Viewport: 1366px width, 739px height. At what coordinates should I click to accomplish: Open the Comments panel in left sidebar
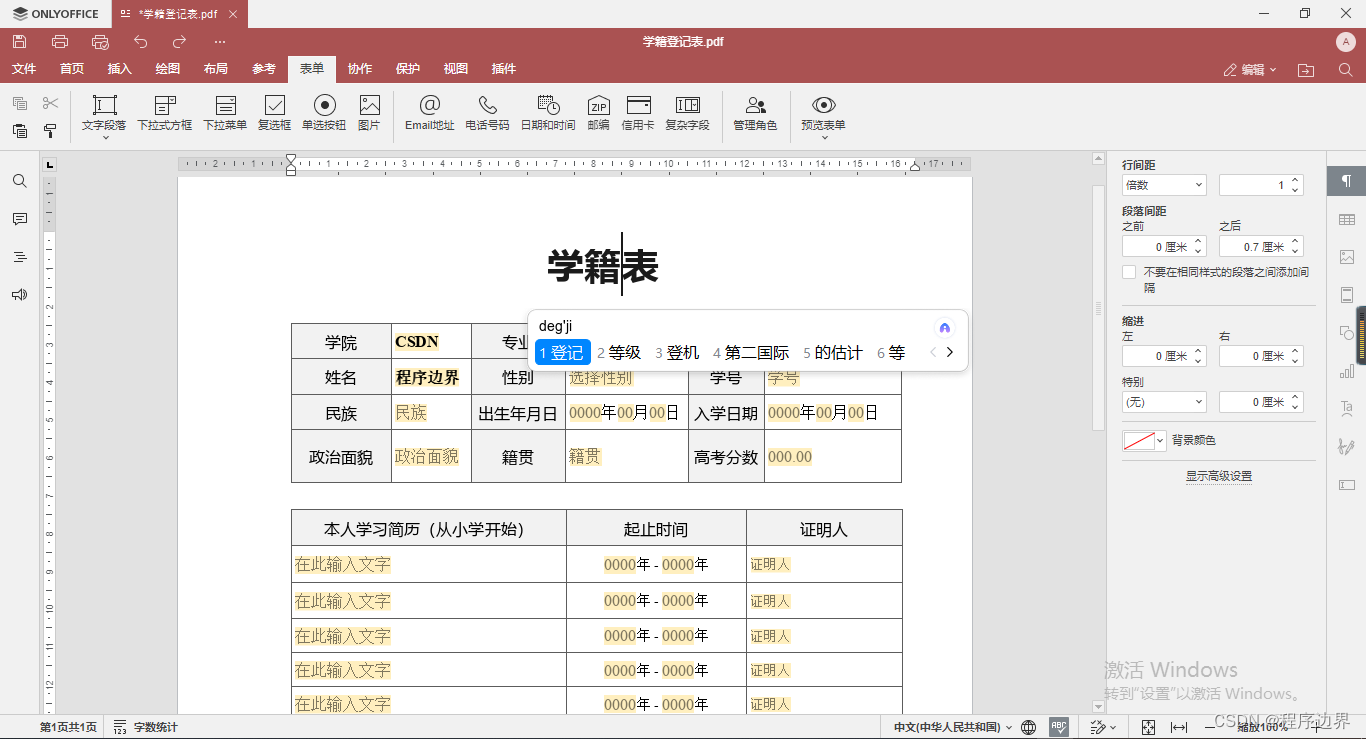20,219
